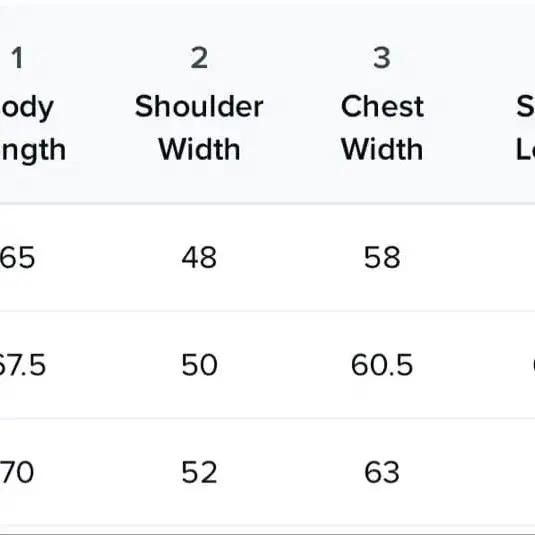The height and width of the screenshot is (535, 535).
Task: Select column number 2 label
Action: coord(199,58)
